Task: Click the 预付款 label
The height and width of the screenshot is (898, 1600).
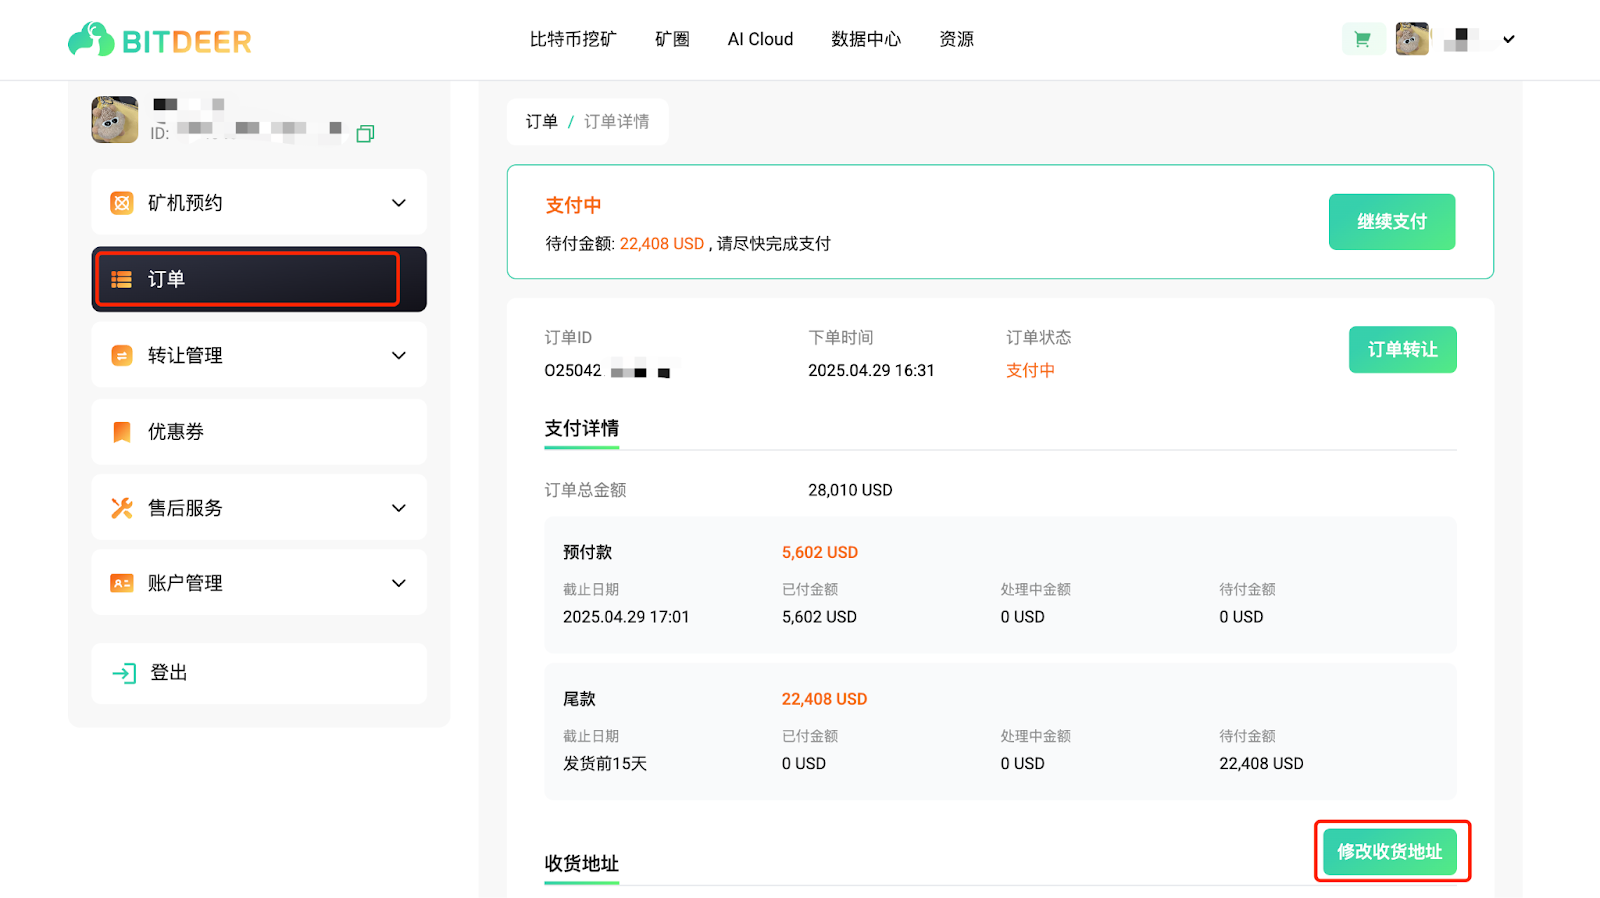Action: click(x=587, y=553)
